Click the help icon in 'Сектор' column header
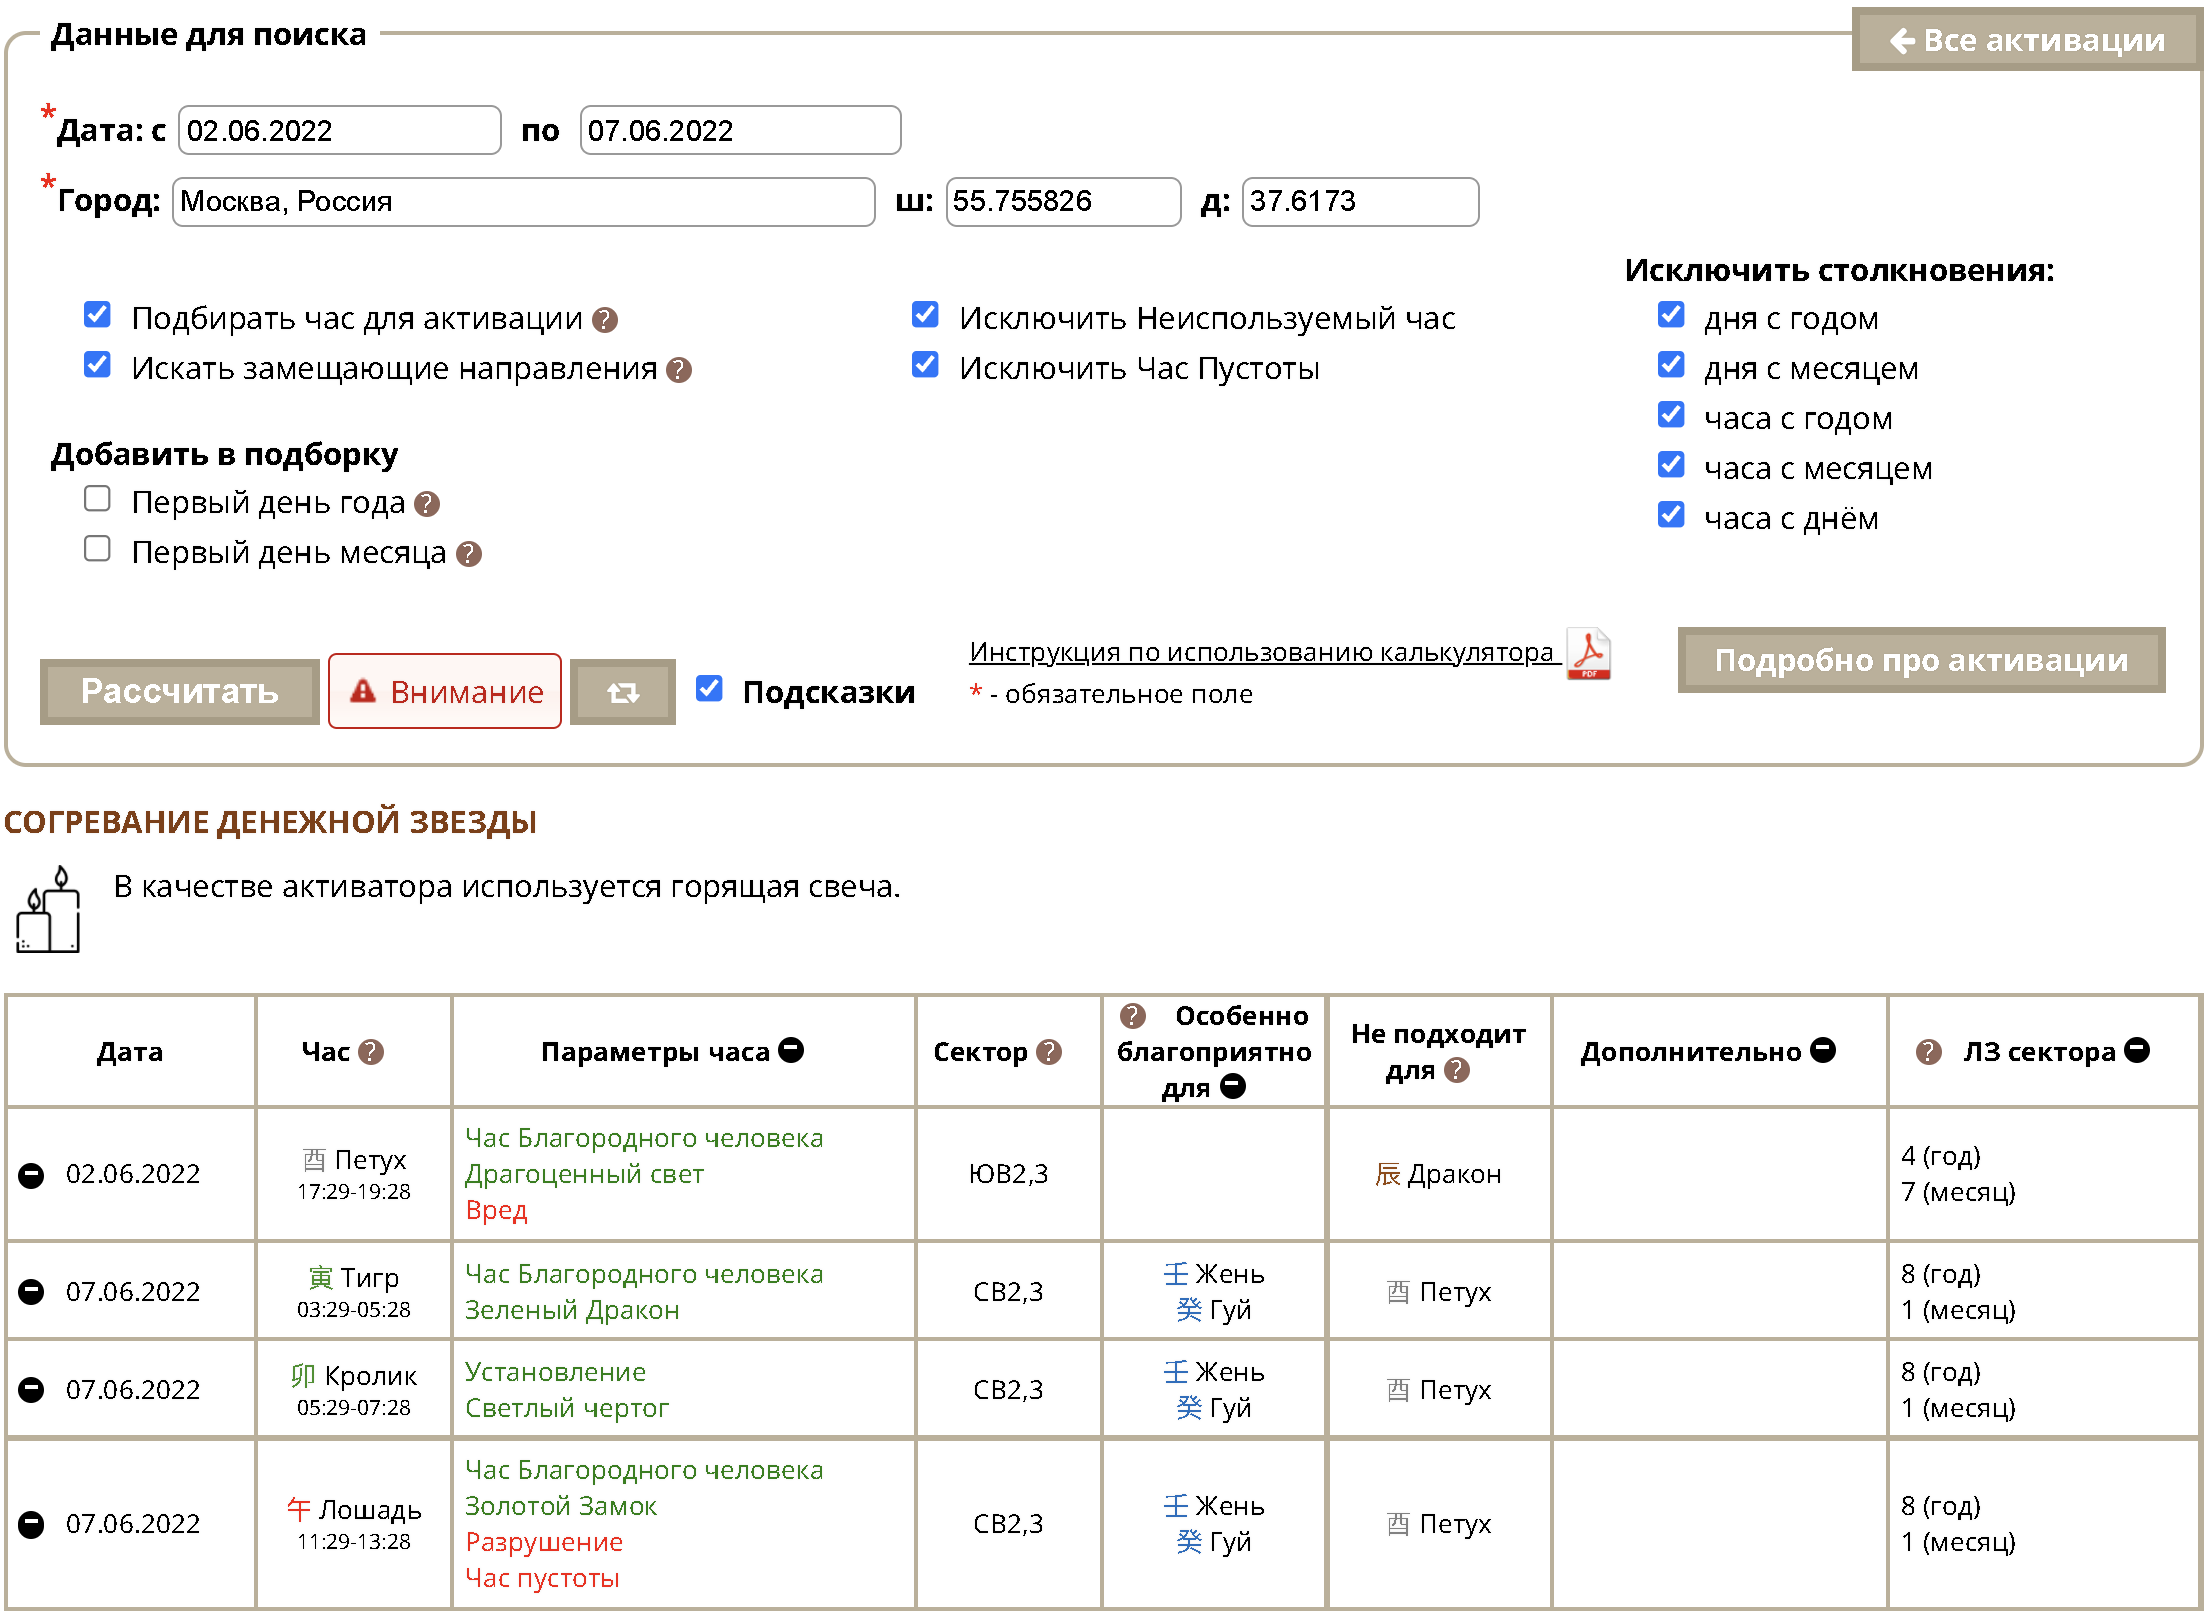The image size is (2208, 1616). [1049, 1052]
